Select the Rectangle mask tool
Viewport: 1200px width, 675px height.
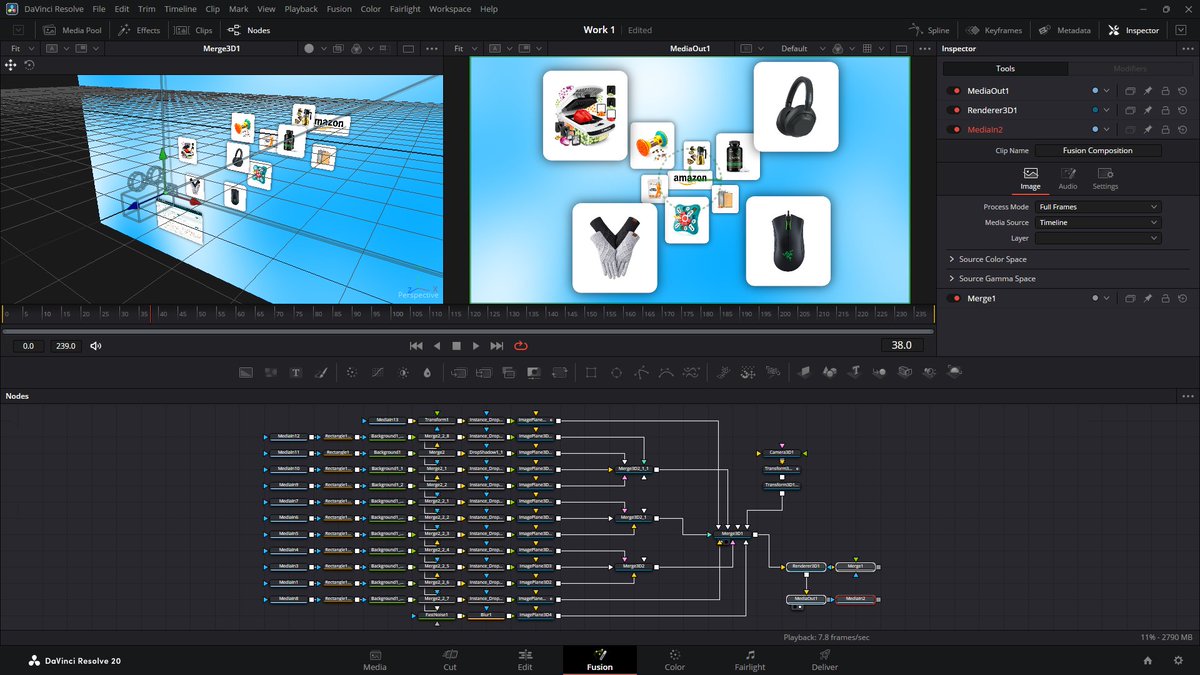point(590,372)
